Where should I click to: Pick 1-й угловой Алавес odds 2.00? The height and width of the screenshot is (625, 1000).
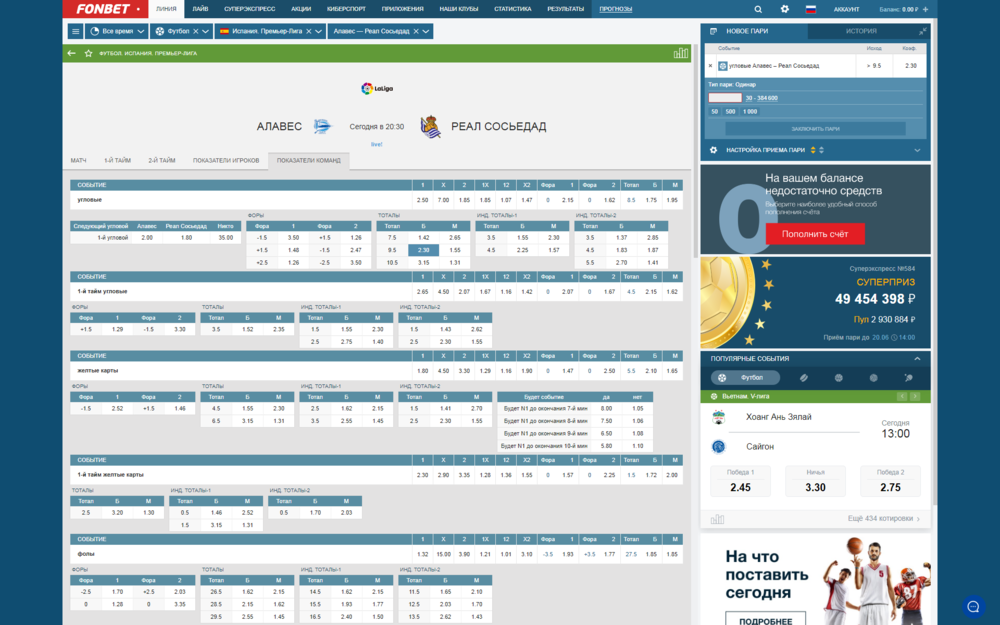tap(147, 238)
